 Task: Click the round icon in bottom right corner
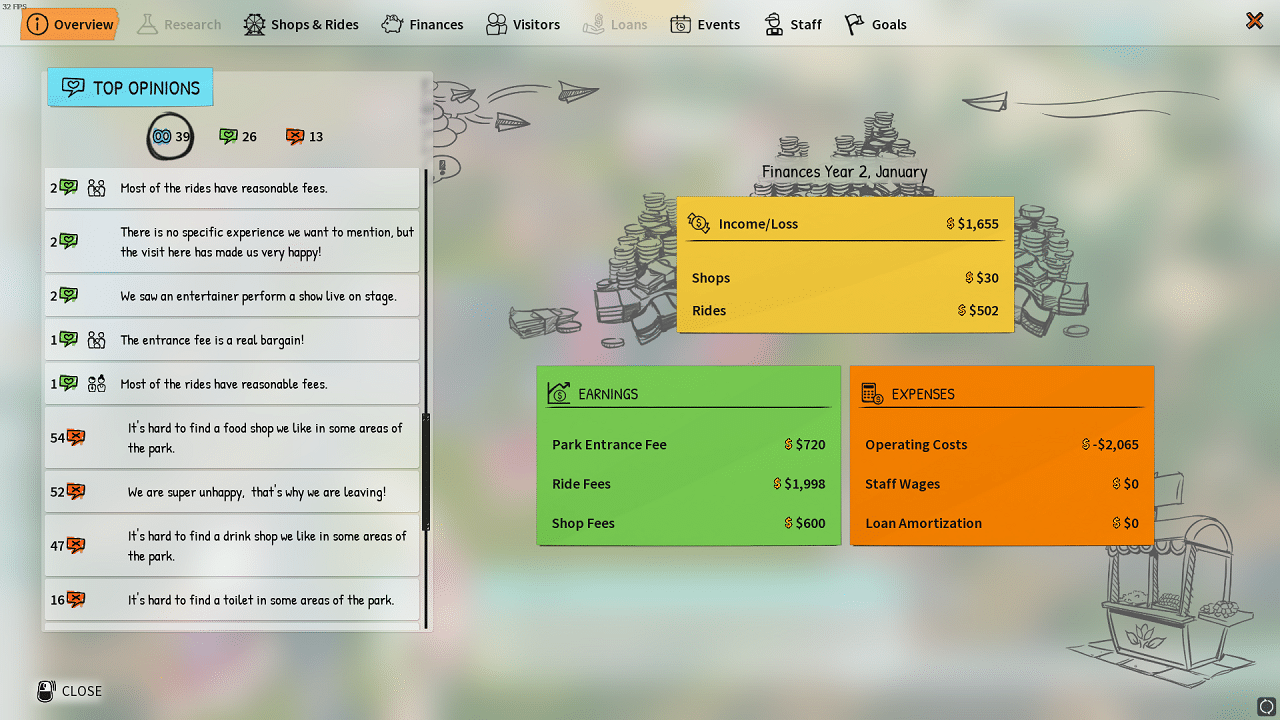[x=1266, y=706]
